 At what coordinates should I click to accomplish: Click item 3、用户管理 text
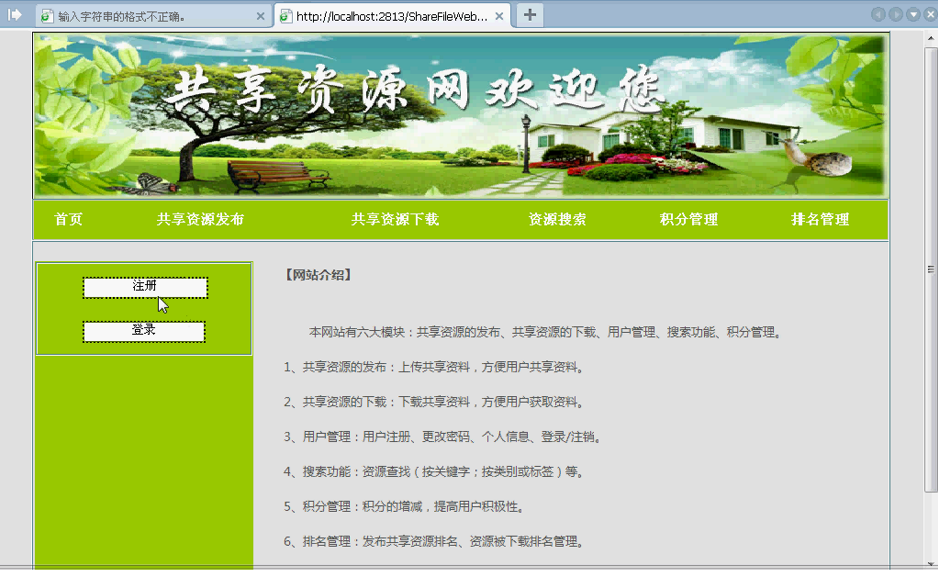[x=443, y=437]
